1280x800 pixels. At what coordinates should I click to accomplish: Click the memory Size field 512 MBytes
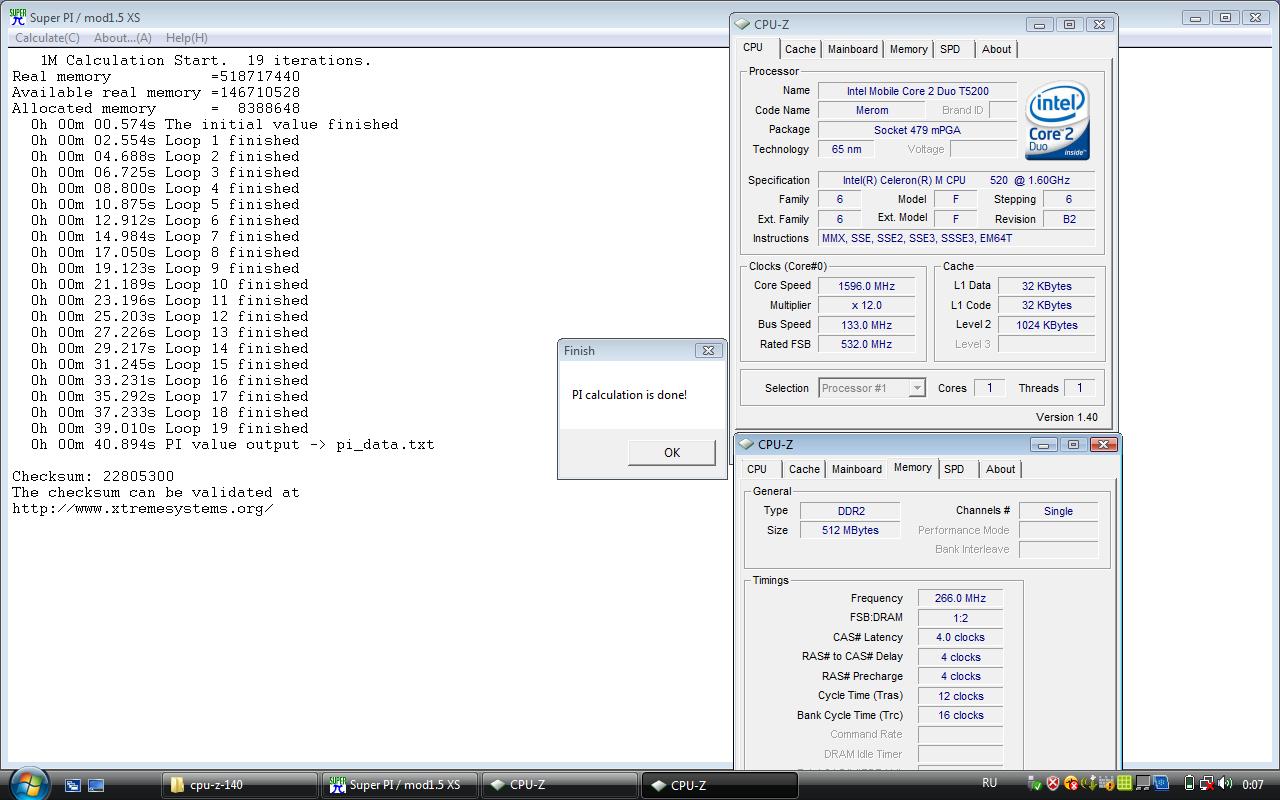[850, 530]
